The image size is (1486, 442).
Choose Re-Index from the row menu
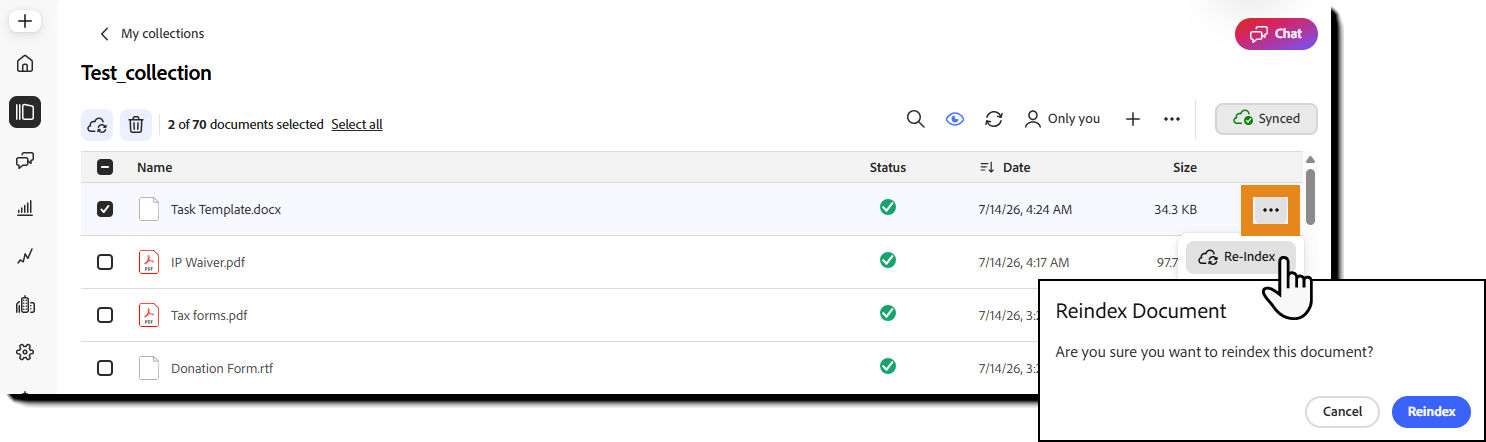(x=1240, y=257)
